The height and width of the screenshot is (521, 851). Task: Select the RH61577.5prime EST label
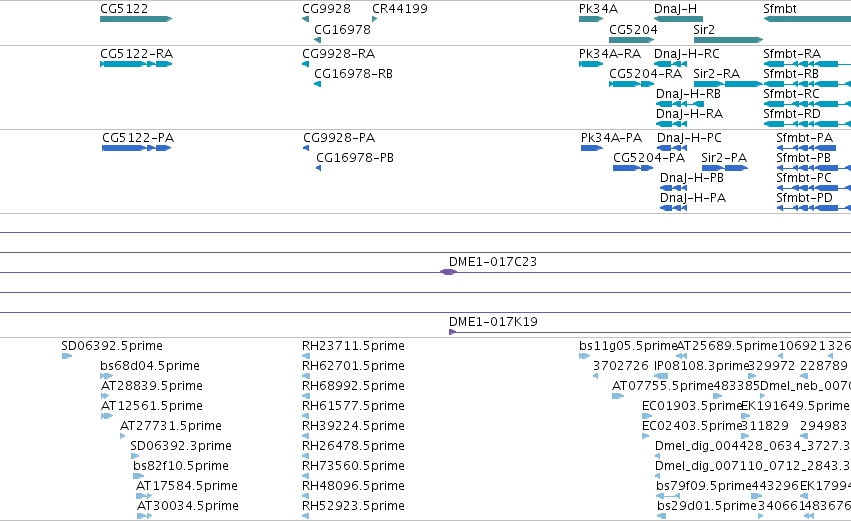coord(353,406)
